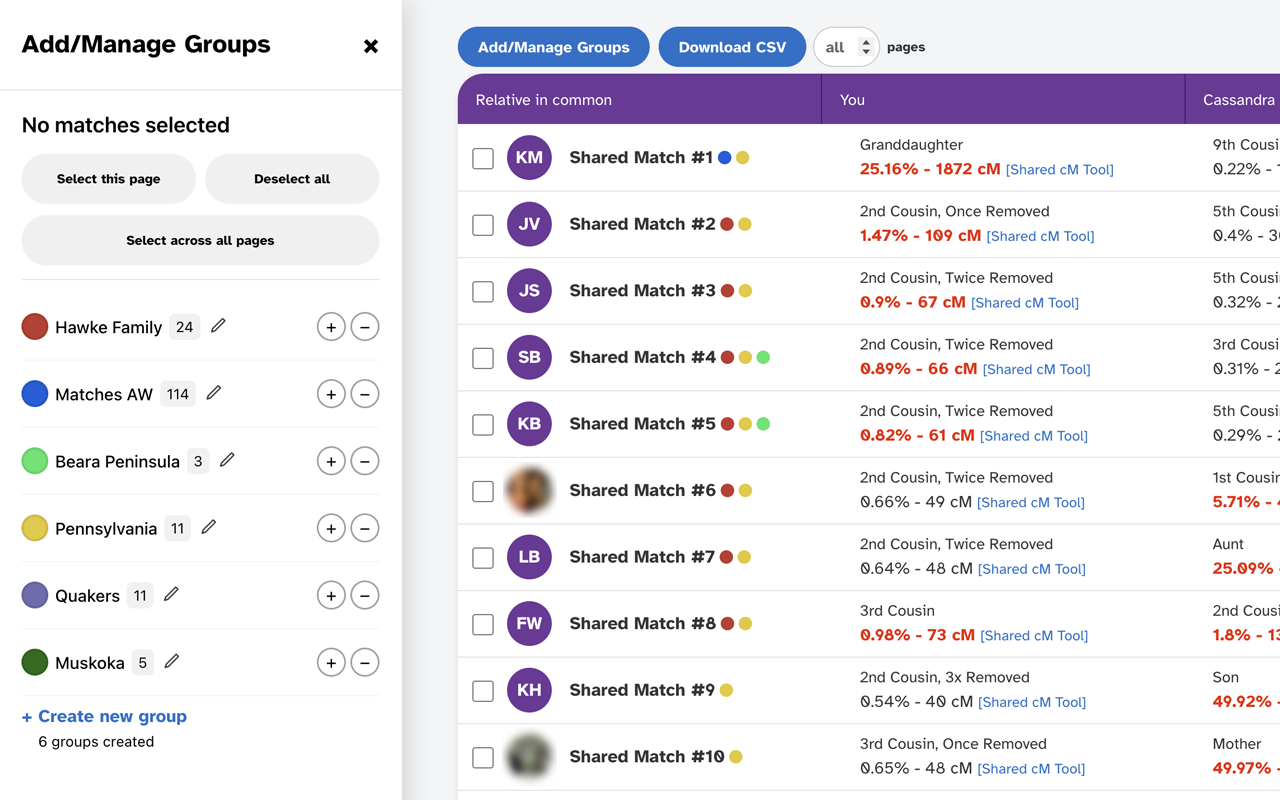This screenshot has height=800, width=1280.
Task: Edit the Pennsylvania group name
Action: 208,526
